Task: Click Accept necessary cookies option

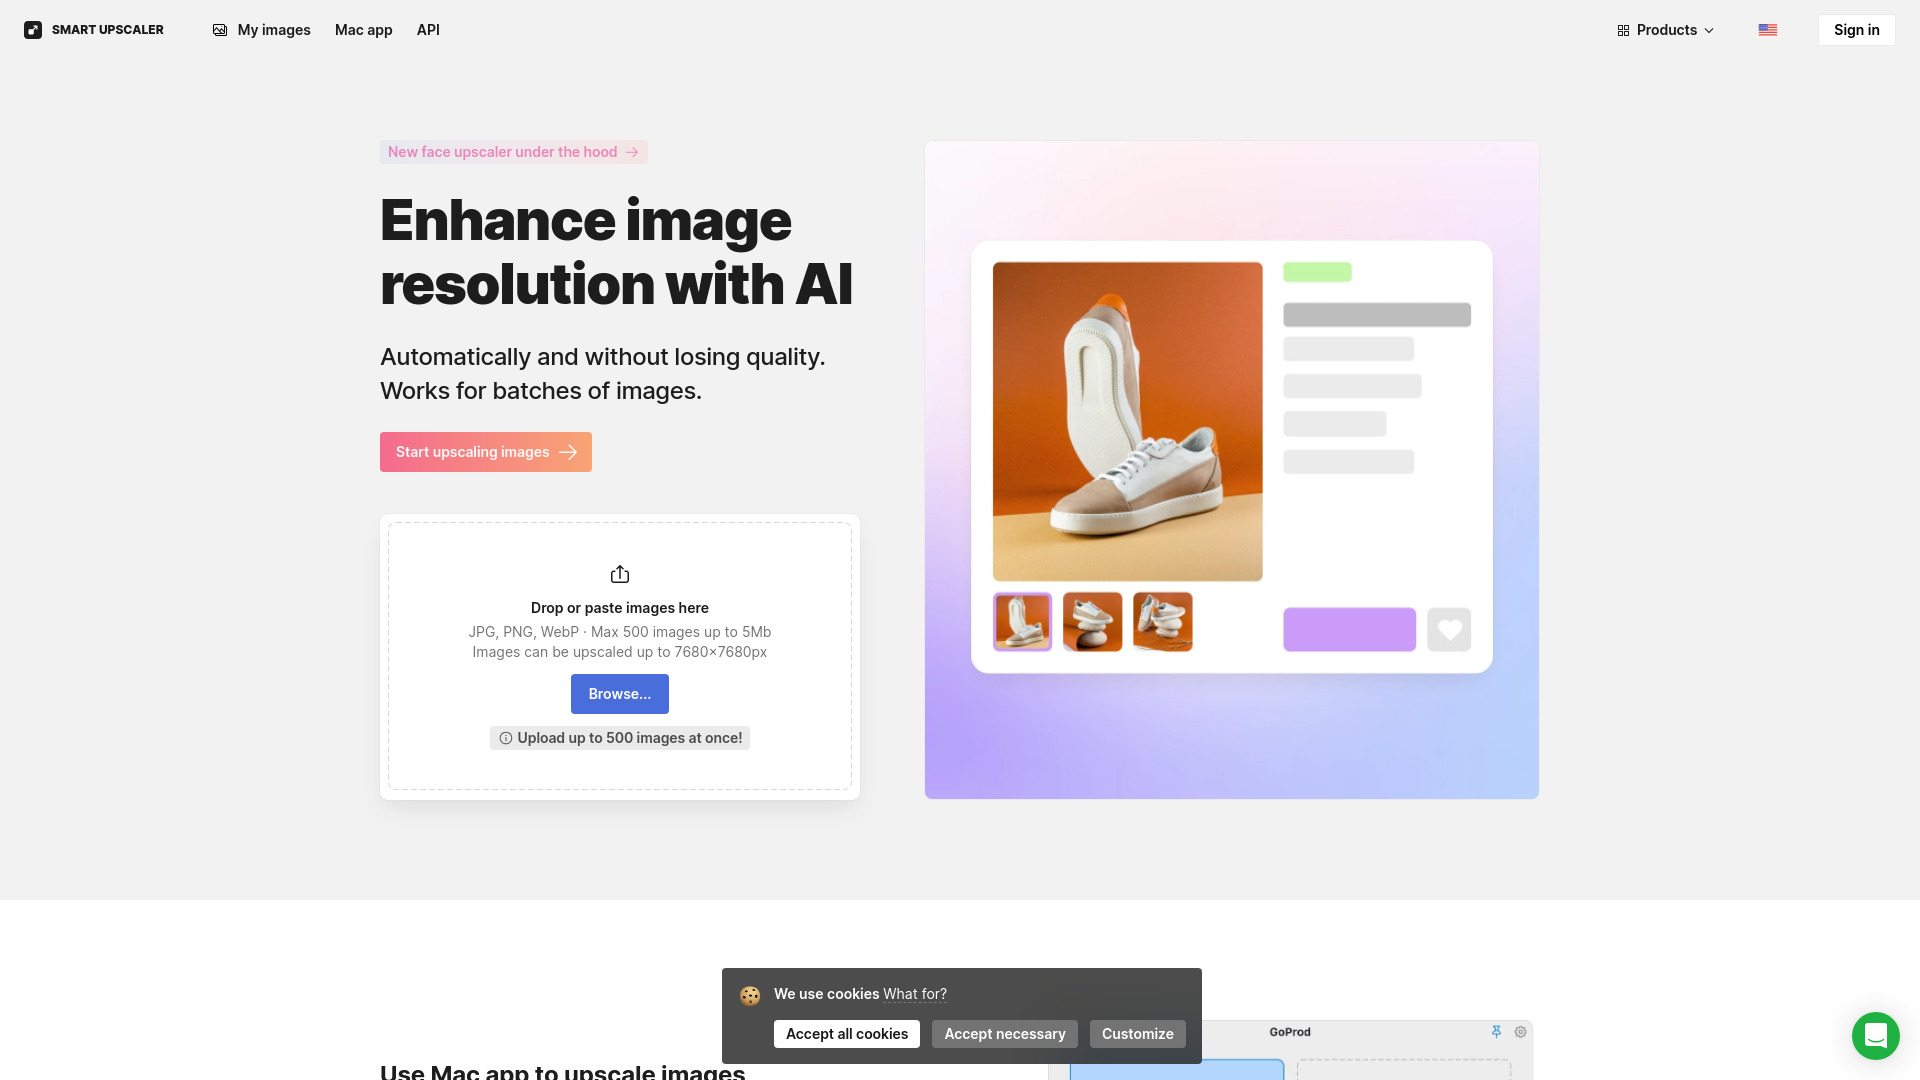Action: (x=1004, y=1034)
